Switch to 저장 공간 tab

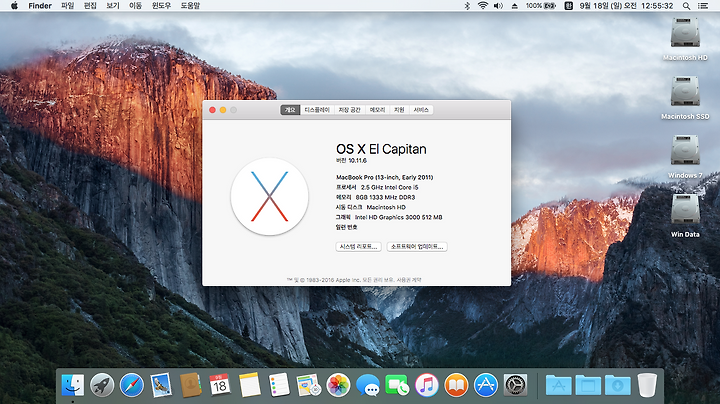[x=349, y=110]
